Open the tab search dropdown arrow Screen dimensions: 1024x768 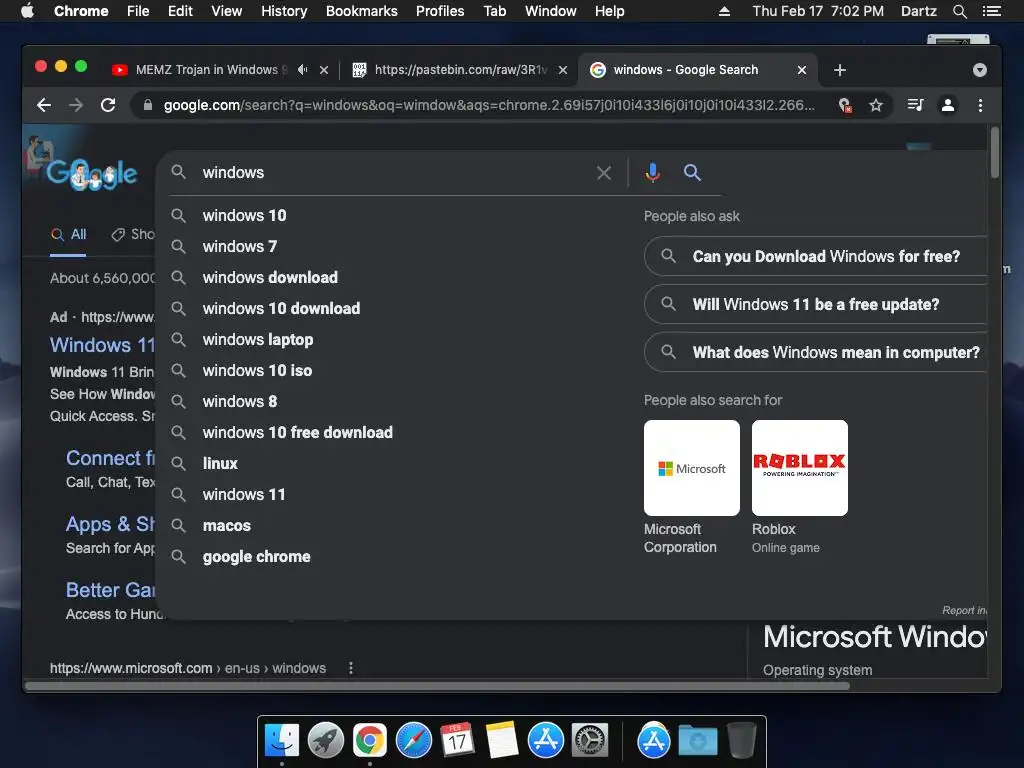pos(980,70)
